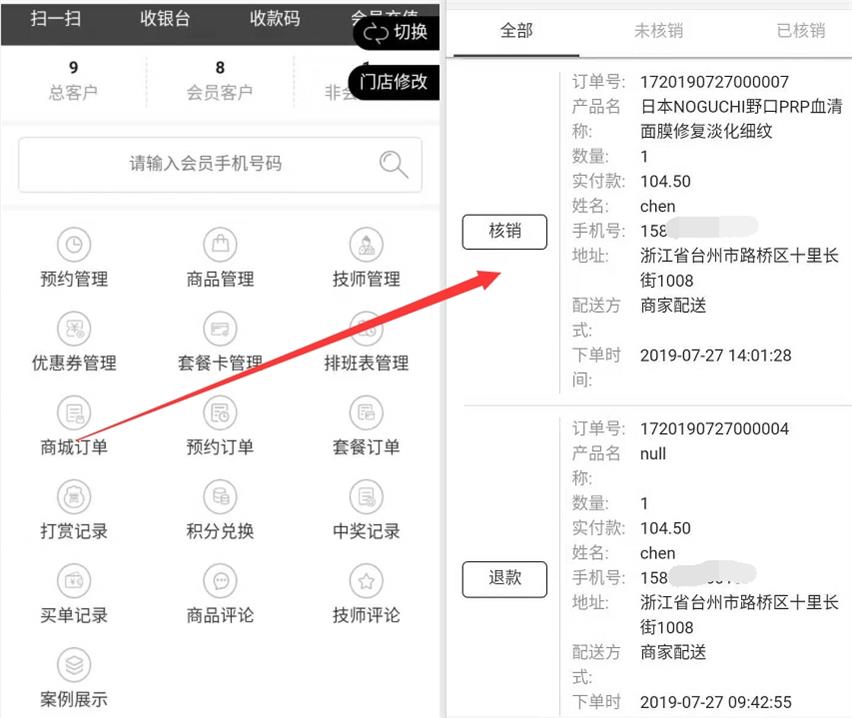This screenshot has width=852, height=718.
Task: Tap the 技师管理 label
Action: [366, 279]
